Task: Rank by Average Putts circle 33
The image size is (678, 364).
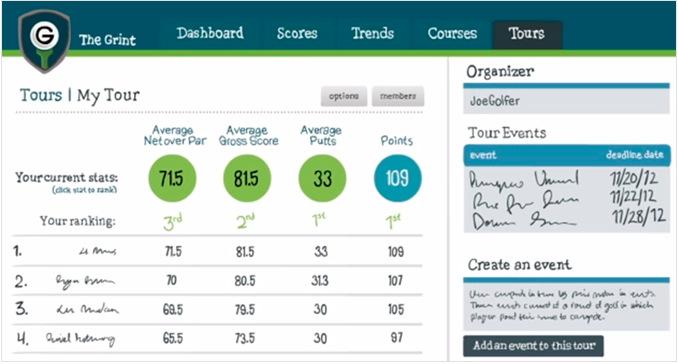Action: click(x=322, y=179)
